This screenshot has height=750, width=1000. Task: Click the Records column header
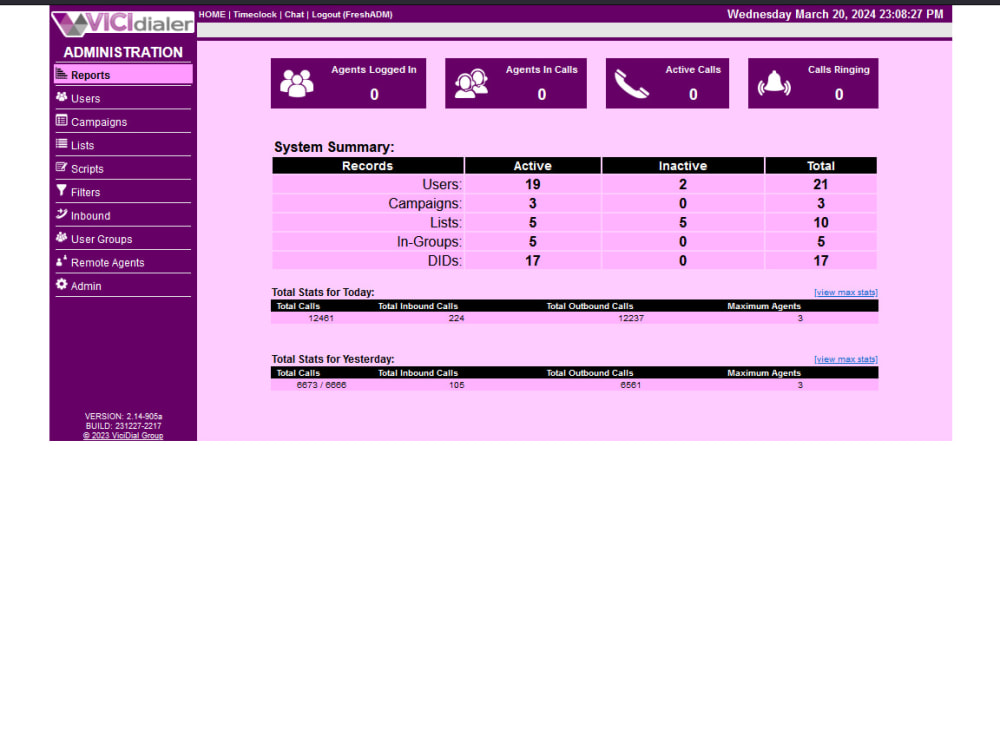[x=368, y=166]
